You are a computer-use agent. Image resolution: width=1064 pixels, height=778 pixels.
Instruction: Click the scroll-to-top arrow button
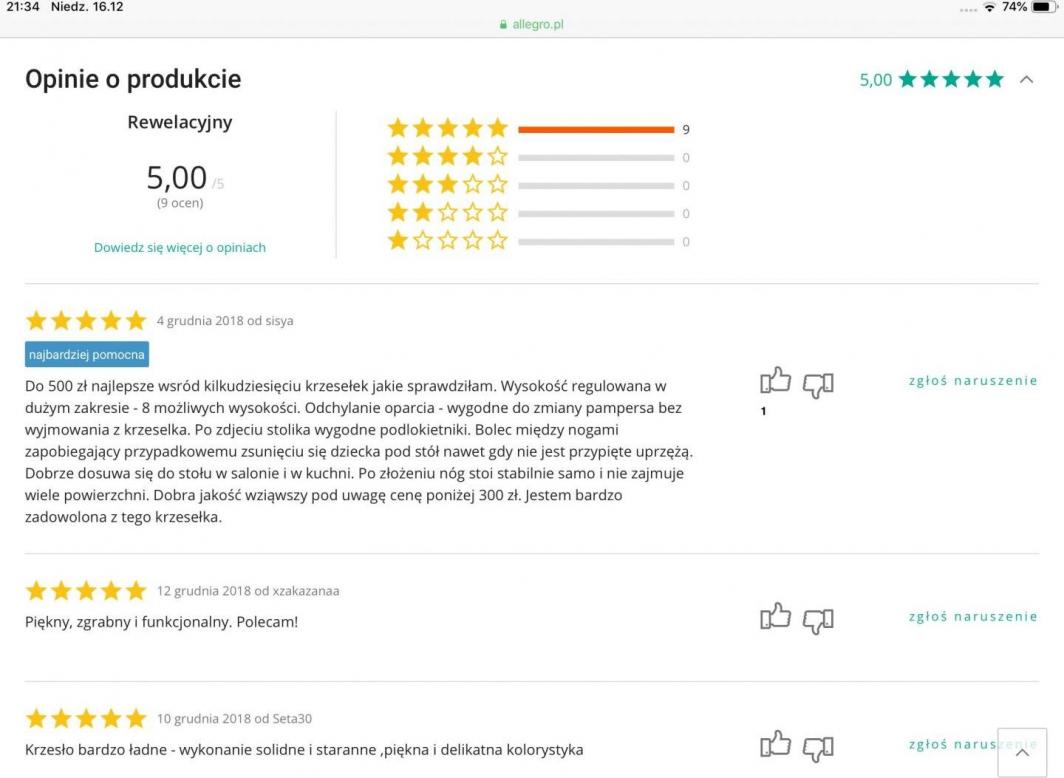pos(1022,753)
